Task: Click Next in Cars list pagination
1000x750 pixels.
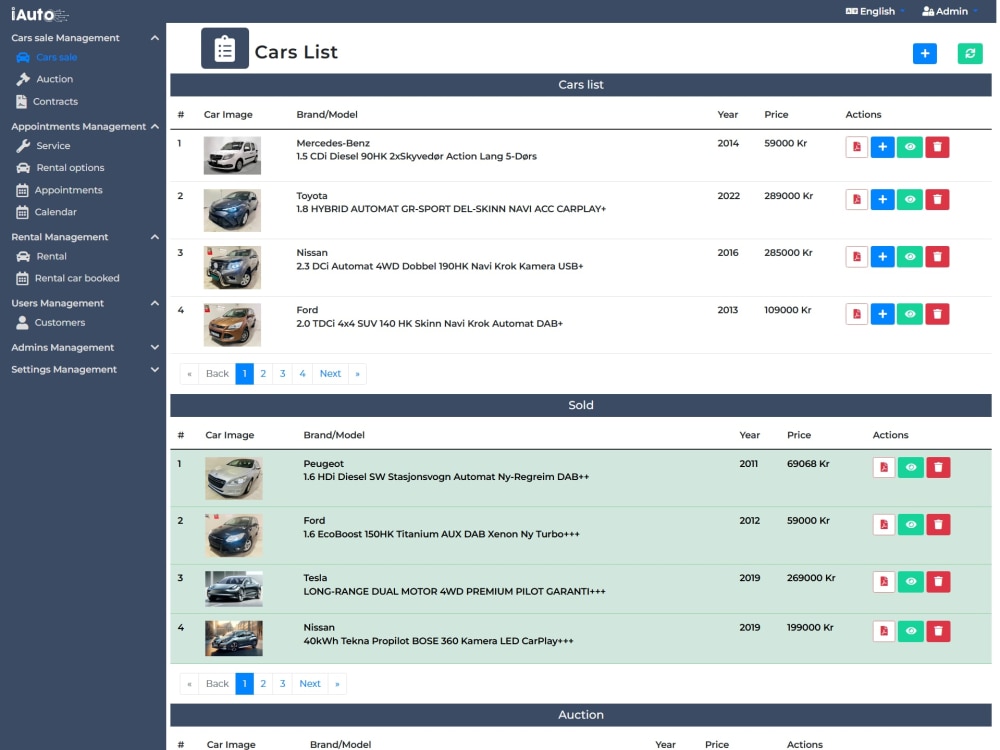Action: (x=330, y=374)
